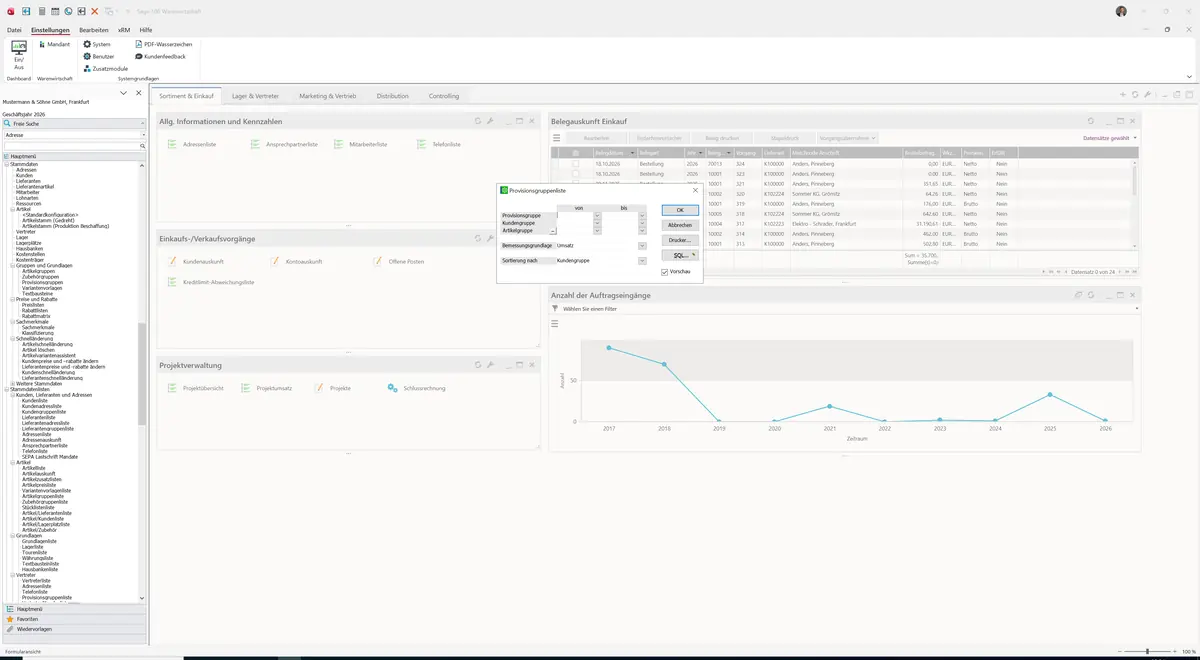Screen dimensions: 1200x660
Task: Open the Bemessungsgrundlage dropdown
Action: [x=642, y=245]
